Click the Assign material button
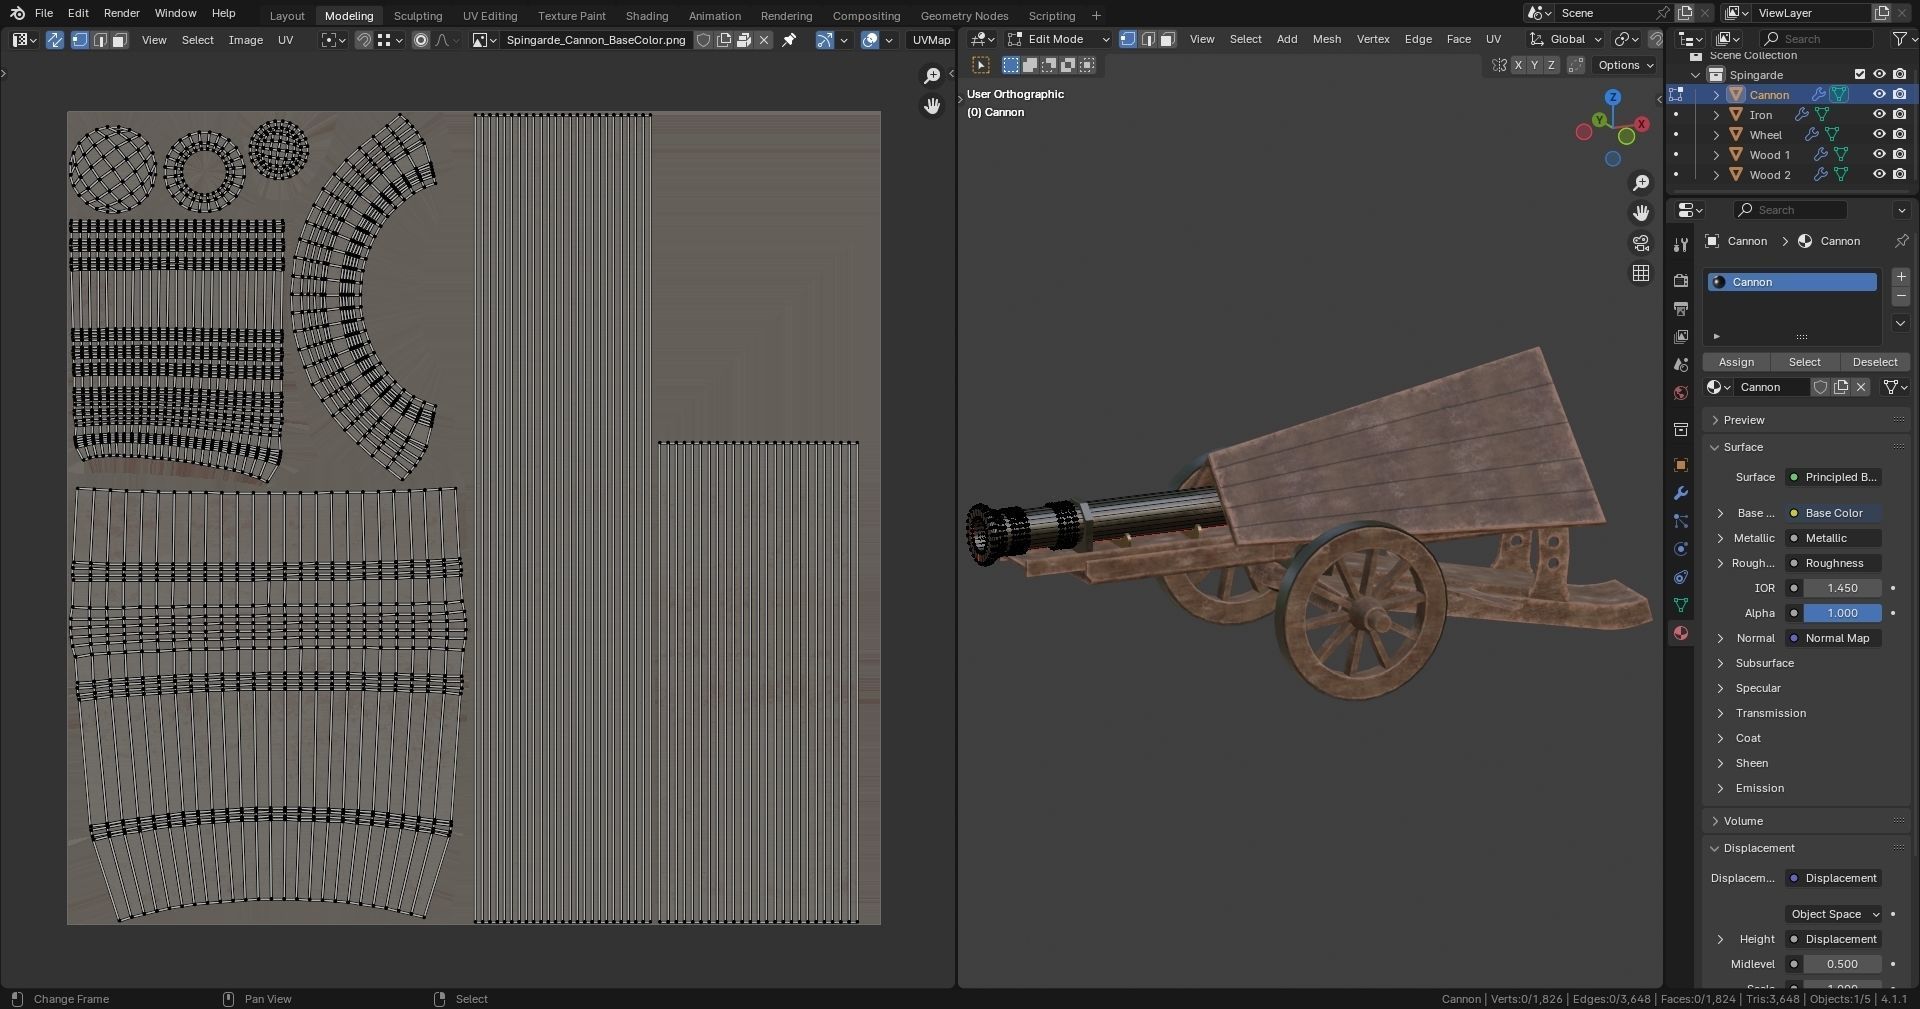This screenshot has width=1920, height=1009. [1736, 362]
